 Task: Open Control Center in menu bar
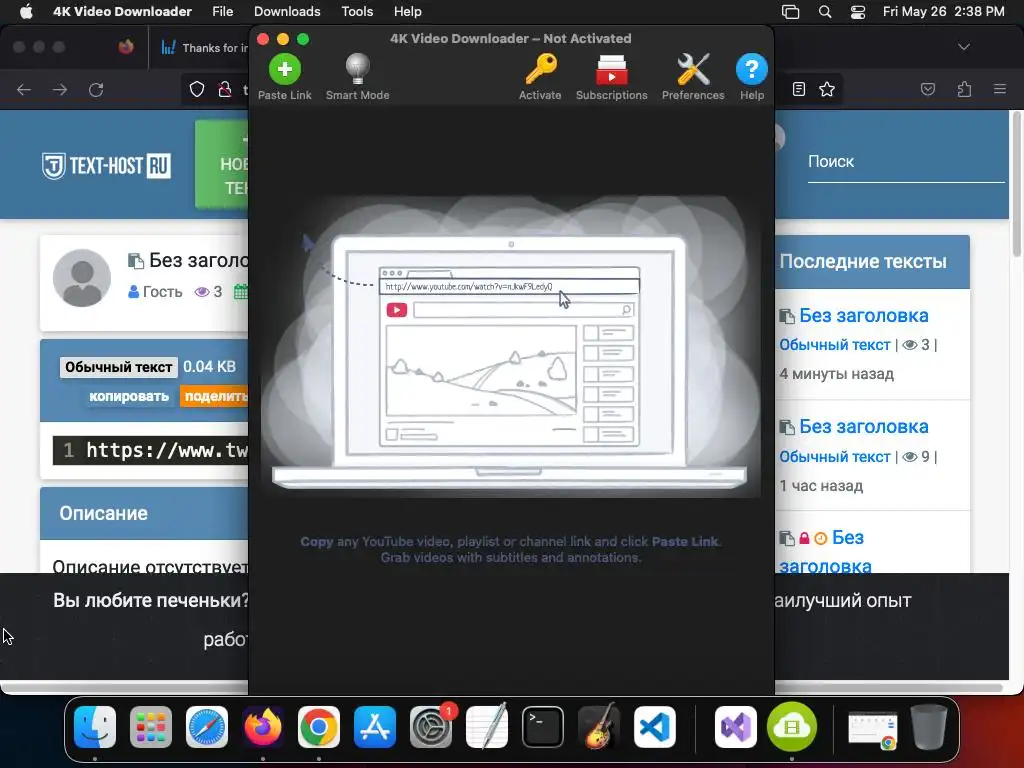pyautogui.click(x=857, y=12)
